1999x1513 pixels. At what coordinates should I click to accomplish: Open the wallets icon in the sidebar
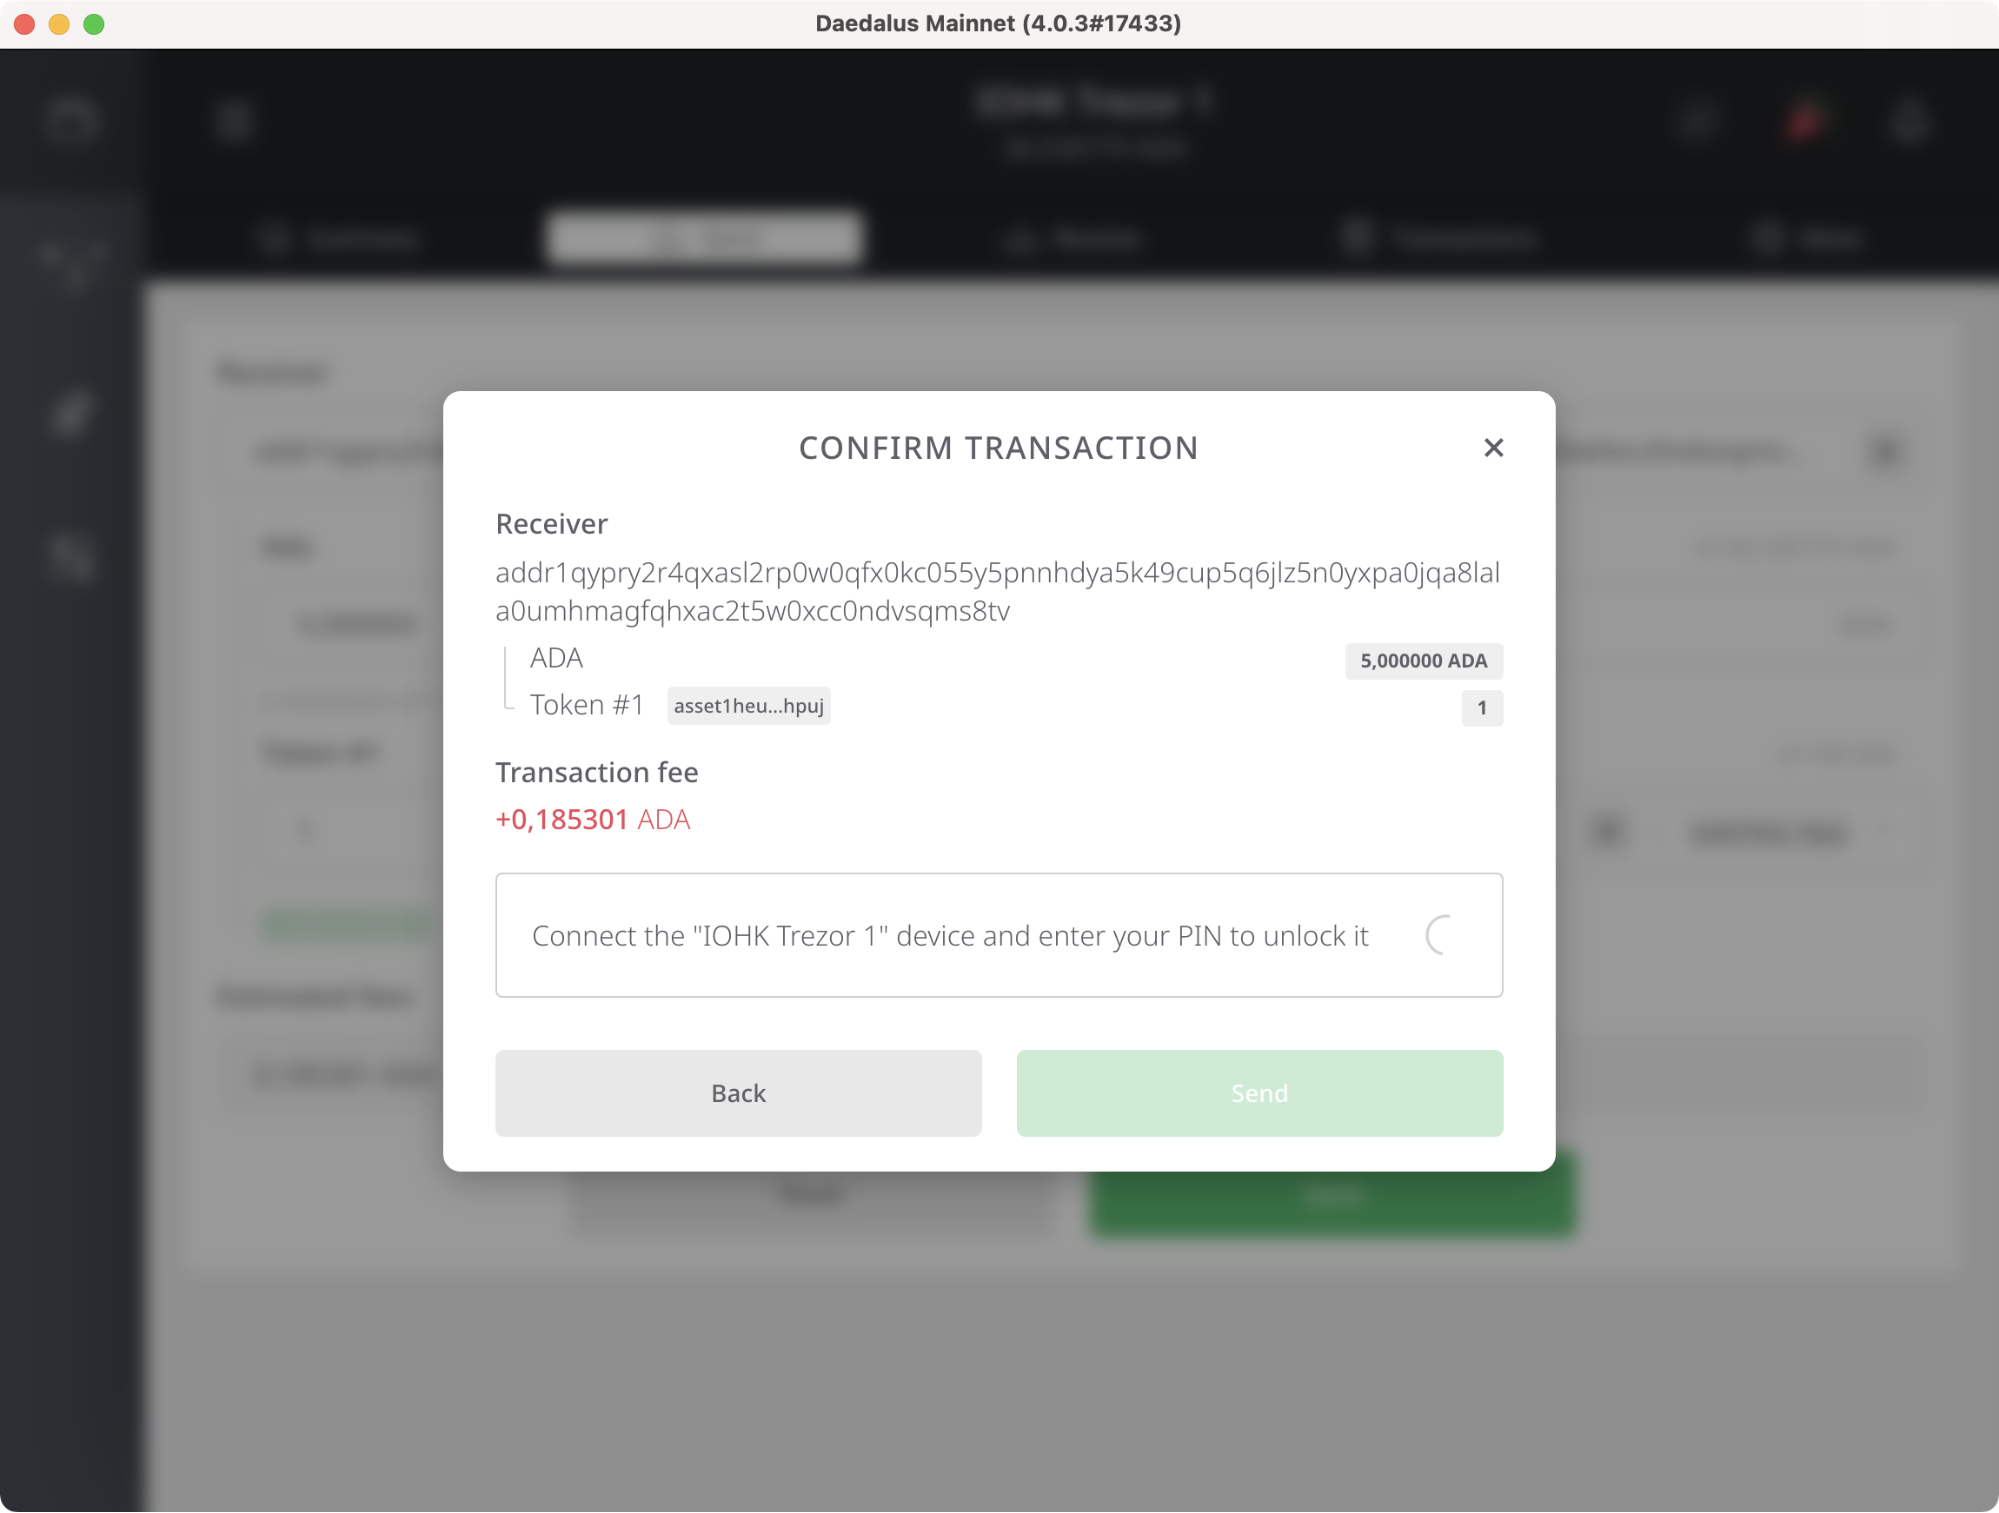(72, 122)
